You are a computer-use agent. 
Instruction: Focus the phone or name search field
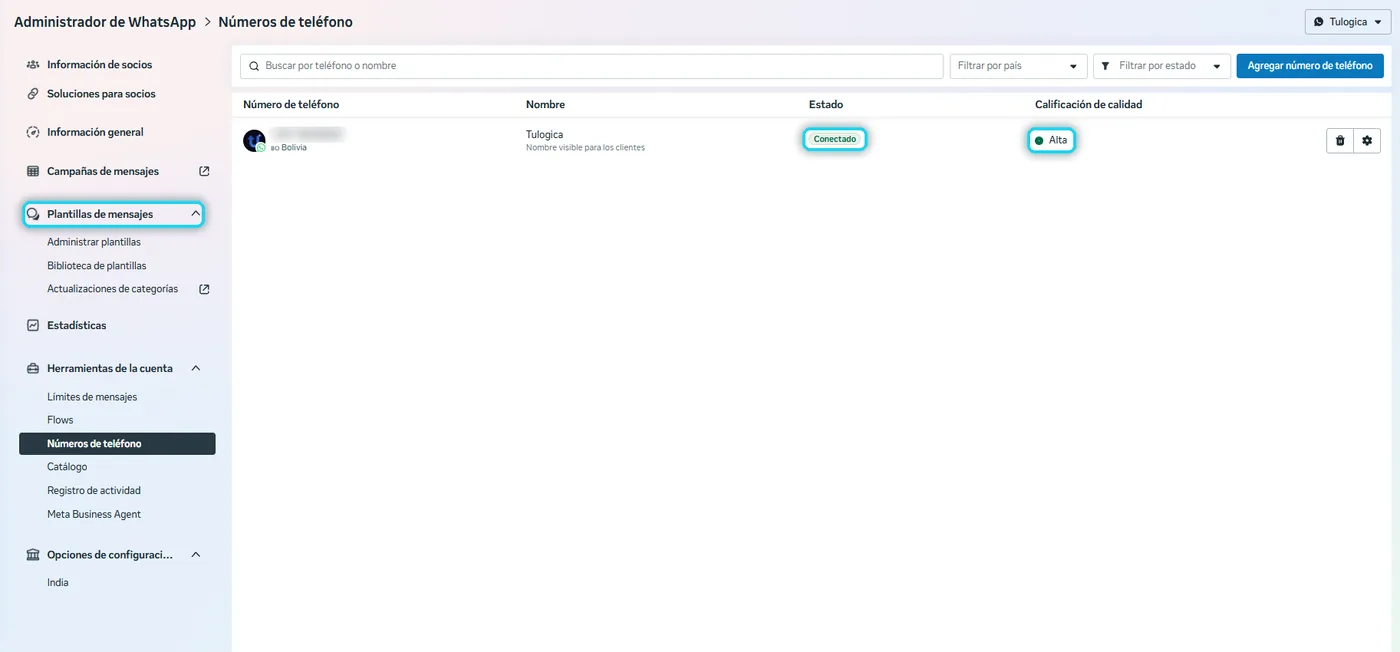pyautogui.click(x=592, y=66)
